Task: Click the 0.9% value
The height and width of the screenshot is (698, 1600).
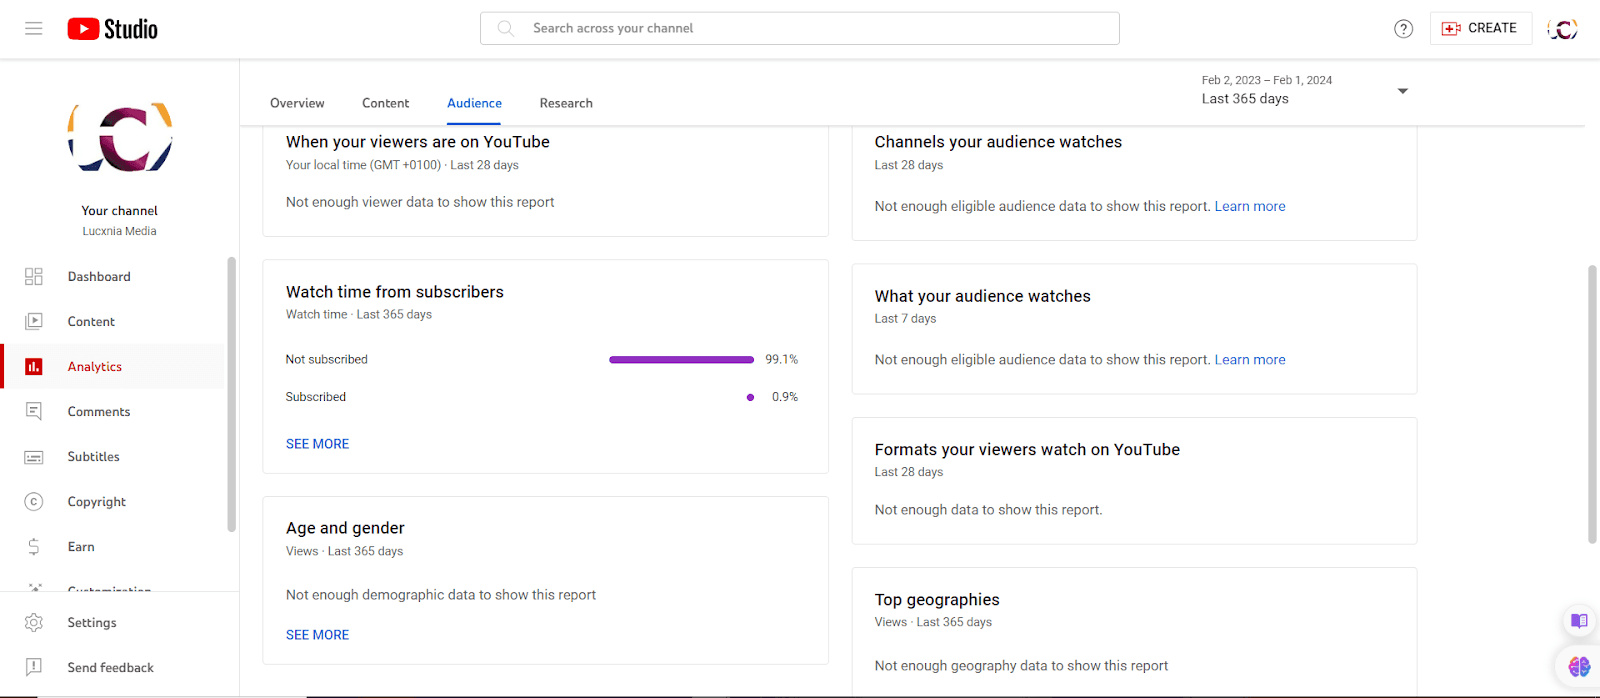Action: 785,397
